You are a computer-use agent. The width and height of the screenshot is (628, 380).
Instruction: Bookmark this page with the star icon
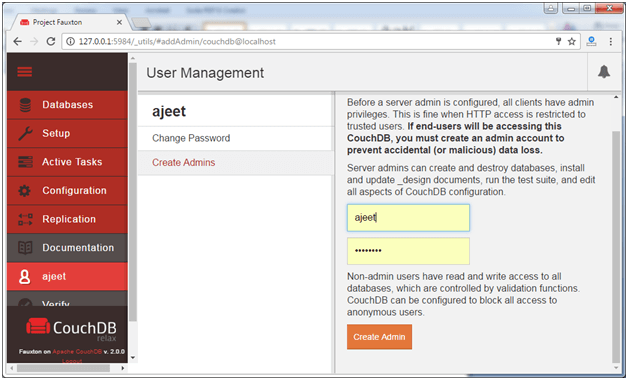pos(572,41)
